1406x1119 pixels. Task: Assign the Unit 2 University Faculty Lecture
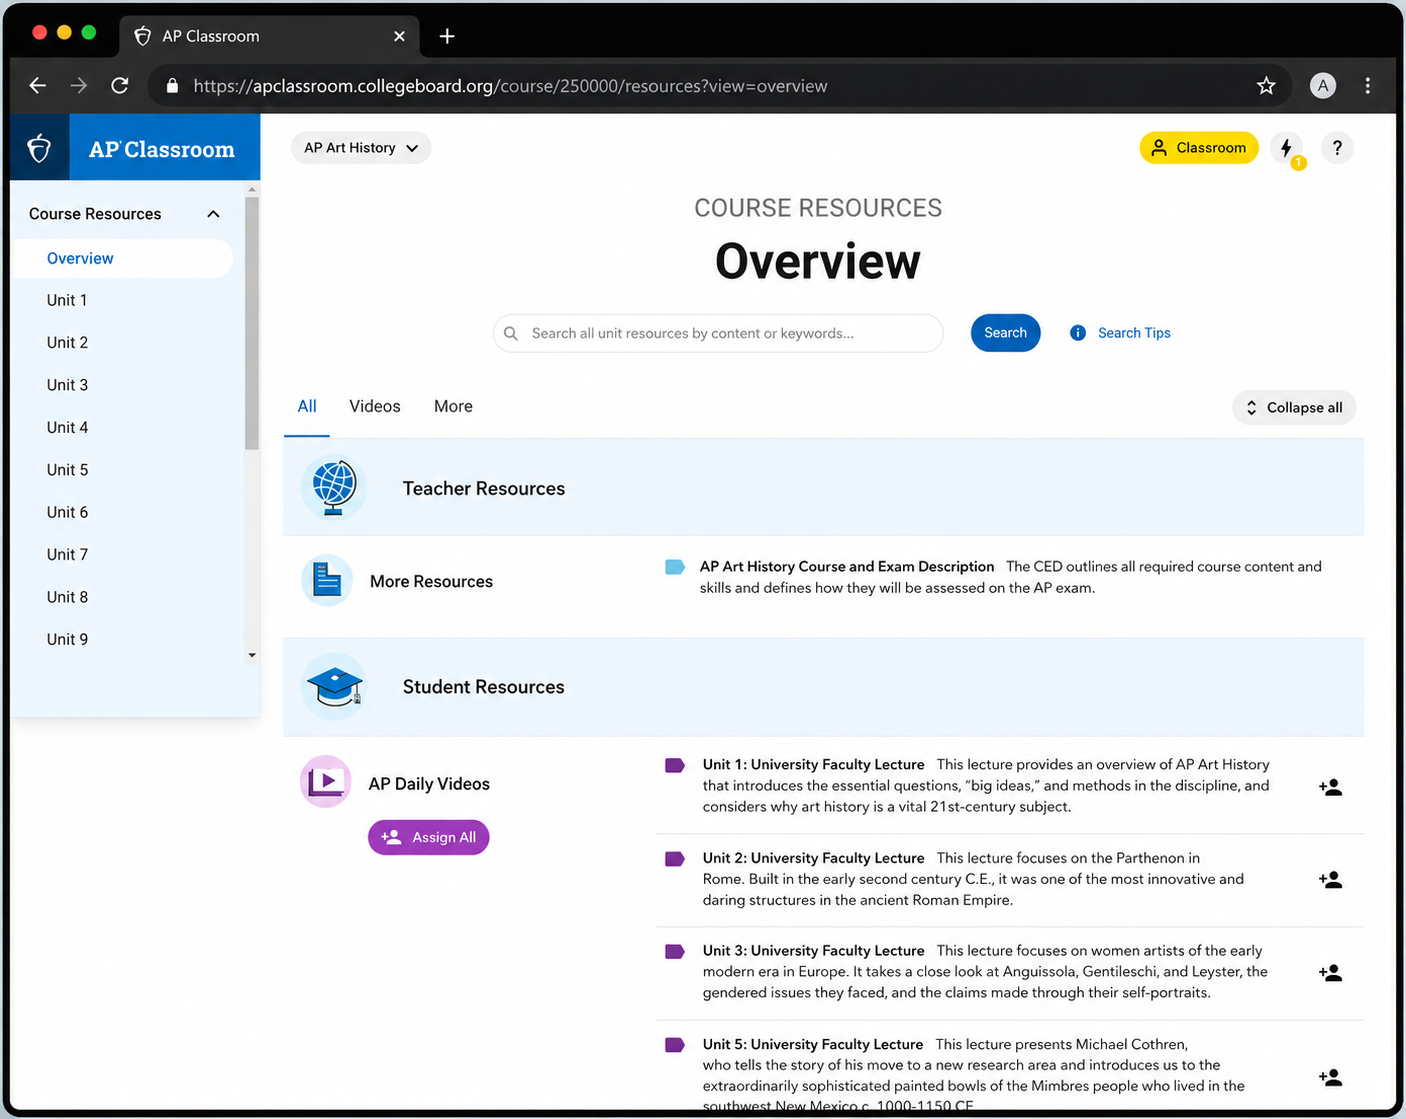[1330, 880]
